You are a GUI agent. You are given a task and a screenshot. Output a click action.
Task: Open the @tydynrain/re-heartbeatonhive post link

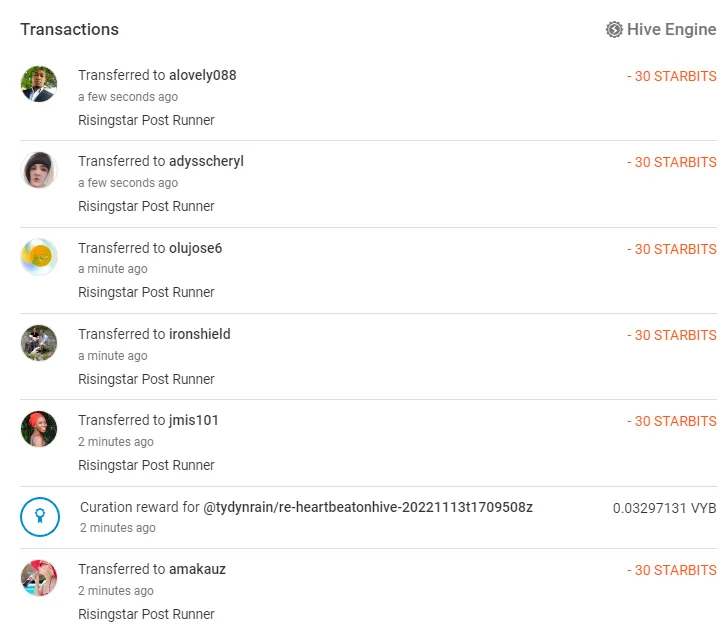(368, 508)
